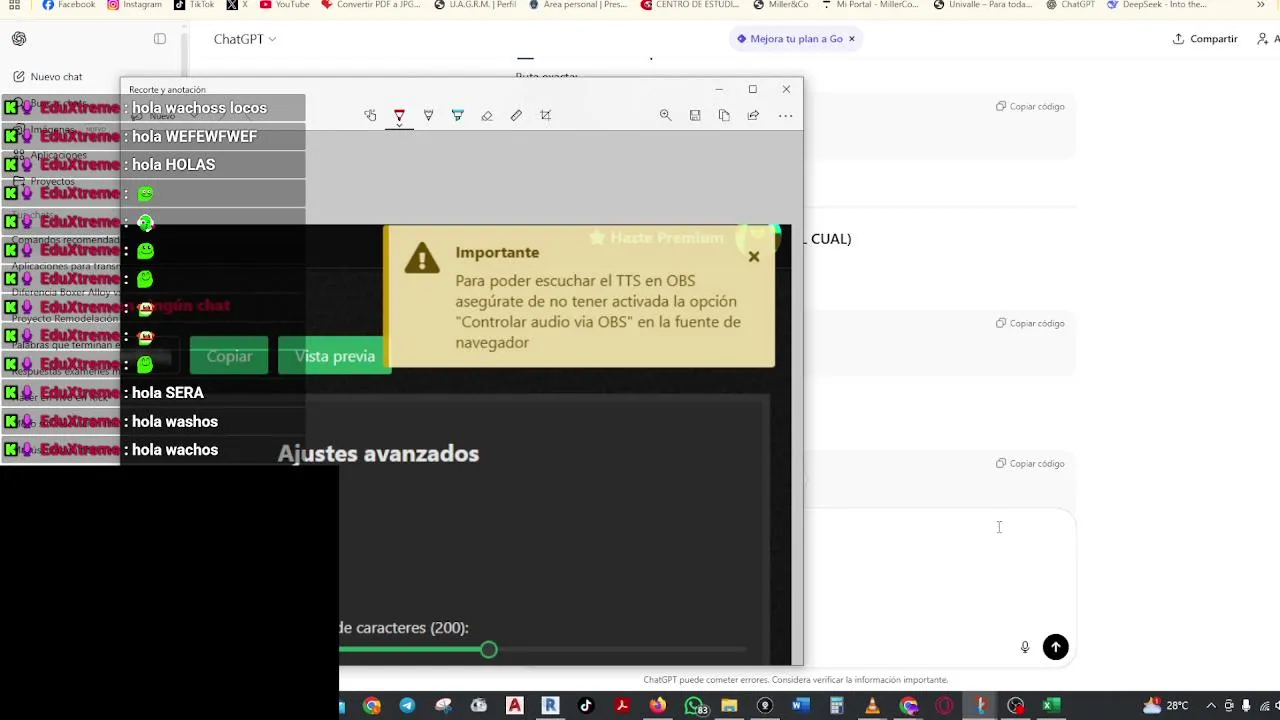1280x720 pixels.
Task: Open the Instagram bookmark
Action: pyautogui.click(x=135, y=5)
